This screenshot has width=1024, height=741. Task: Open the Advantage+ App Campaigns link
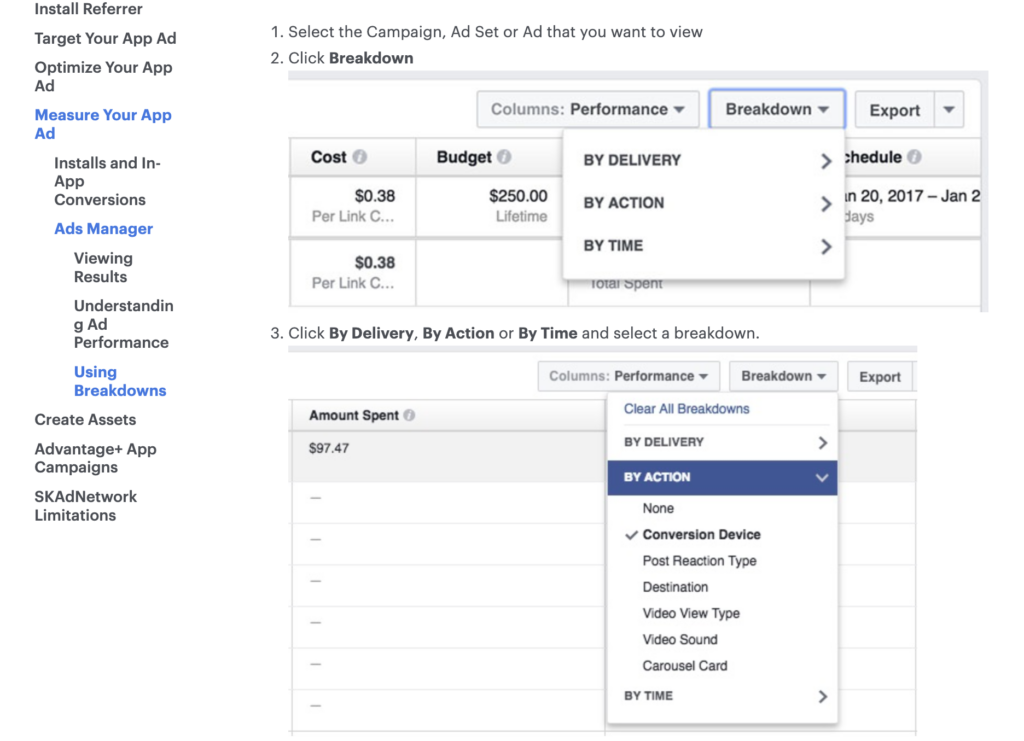[95, 458]
